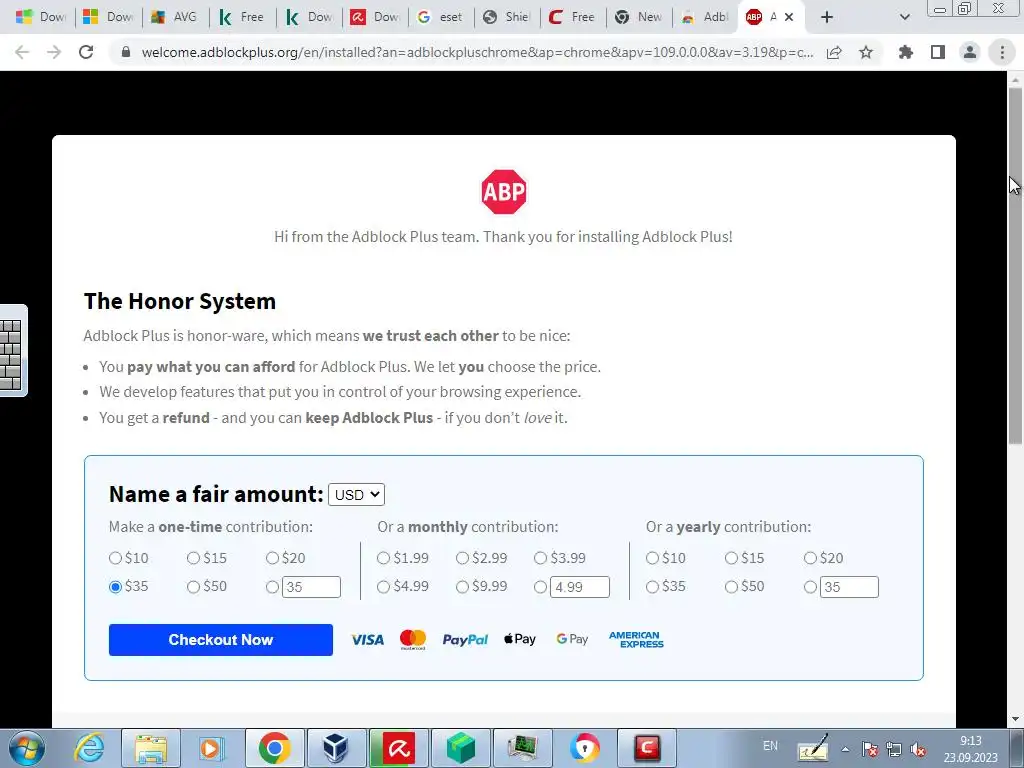The width and height of the screenshot is (1024, 768).
Task: Switch to the AVG tab
Action: (x=175, y=17)
